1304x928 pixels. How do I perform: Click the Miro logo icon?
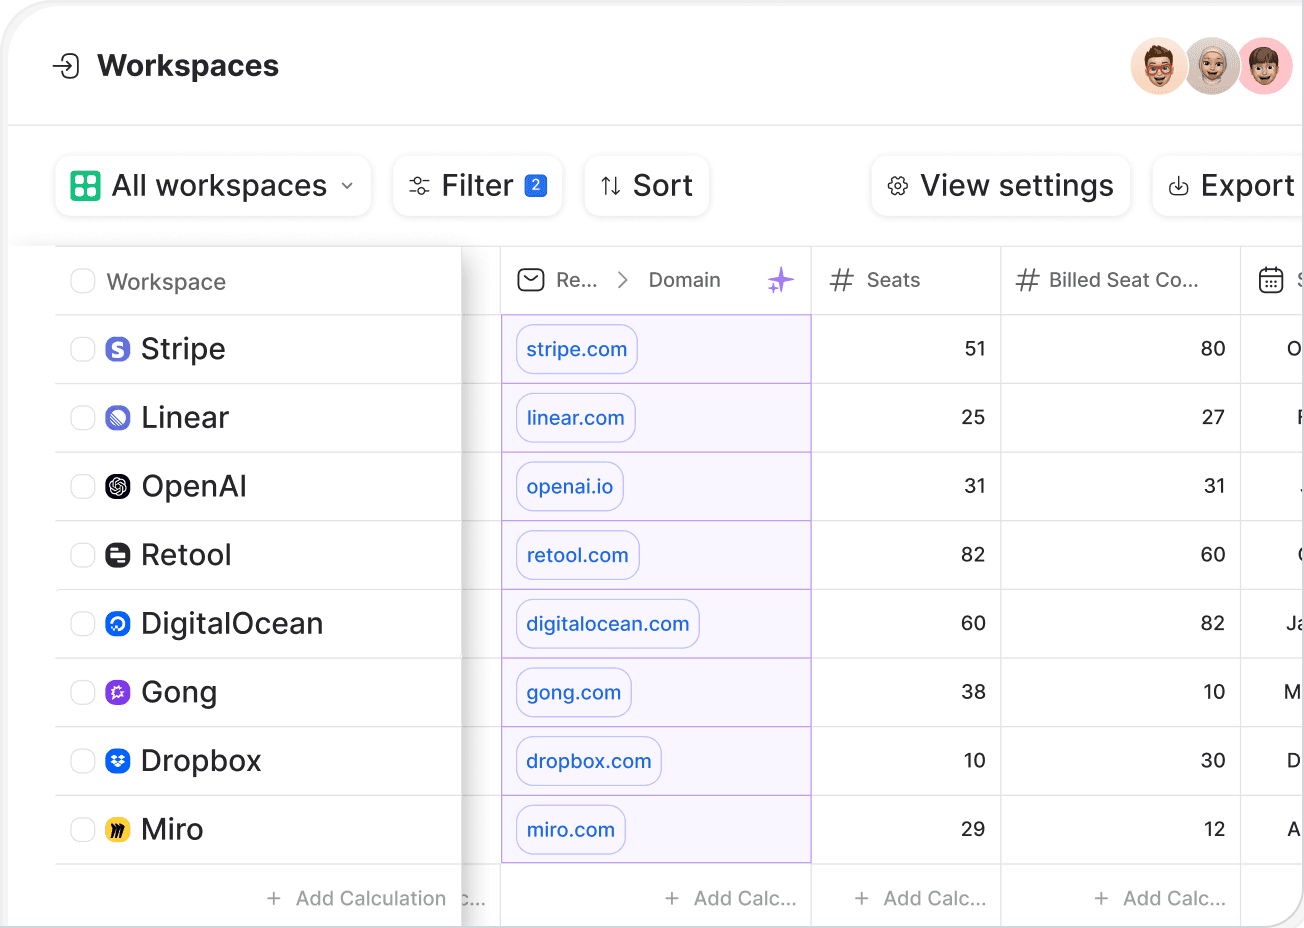118,829
